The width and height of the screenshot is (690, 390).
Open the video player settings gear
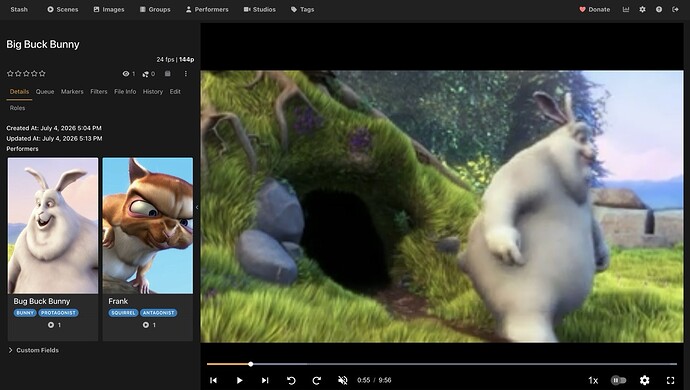coord(645,380)
